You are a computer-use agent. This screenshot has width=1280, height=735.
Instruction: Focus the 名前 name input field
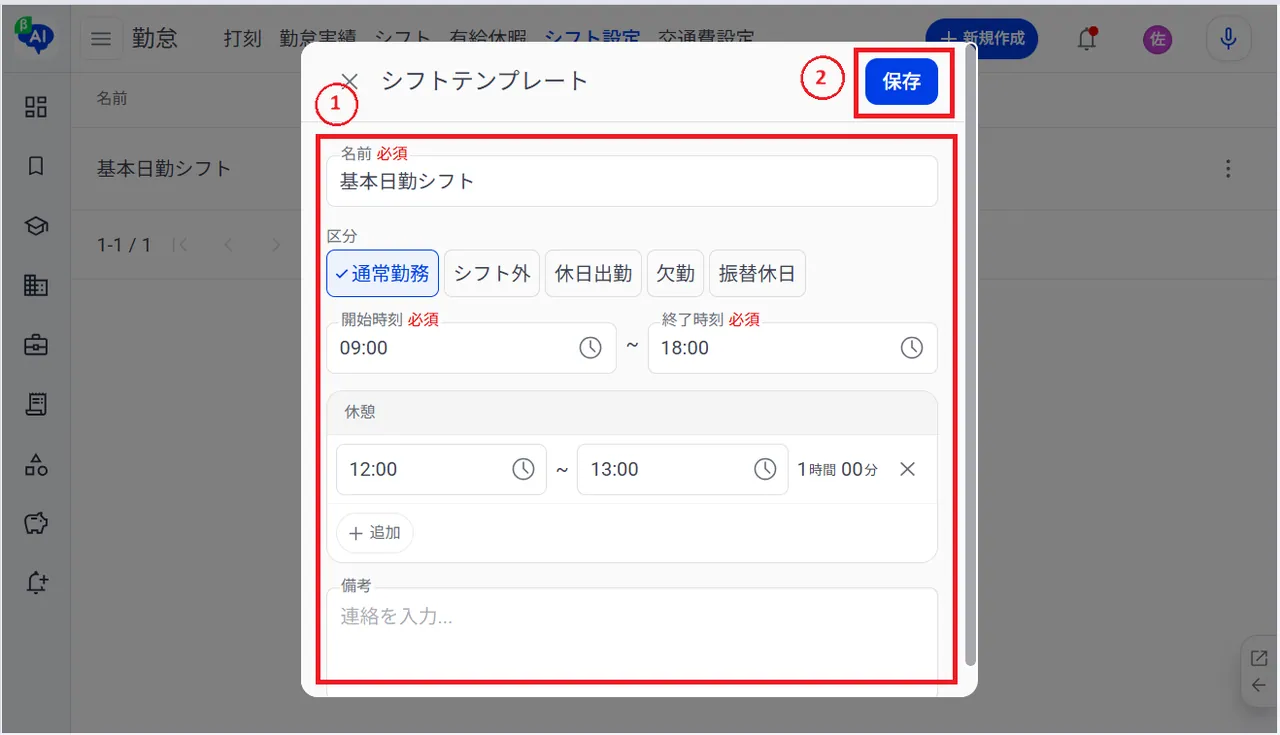[x=632, y=181]
